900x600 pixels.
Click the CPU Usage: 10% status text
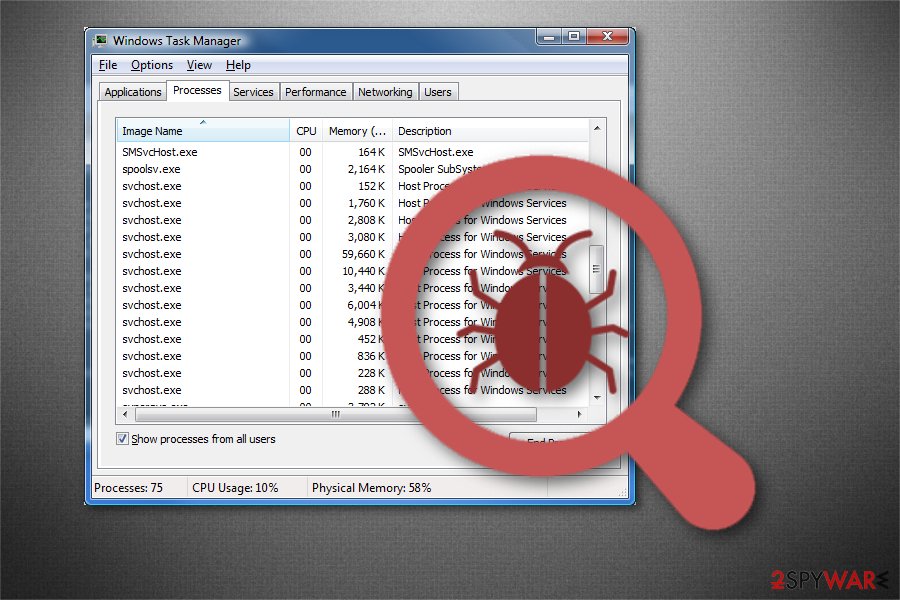click(235, 487)
